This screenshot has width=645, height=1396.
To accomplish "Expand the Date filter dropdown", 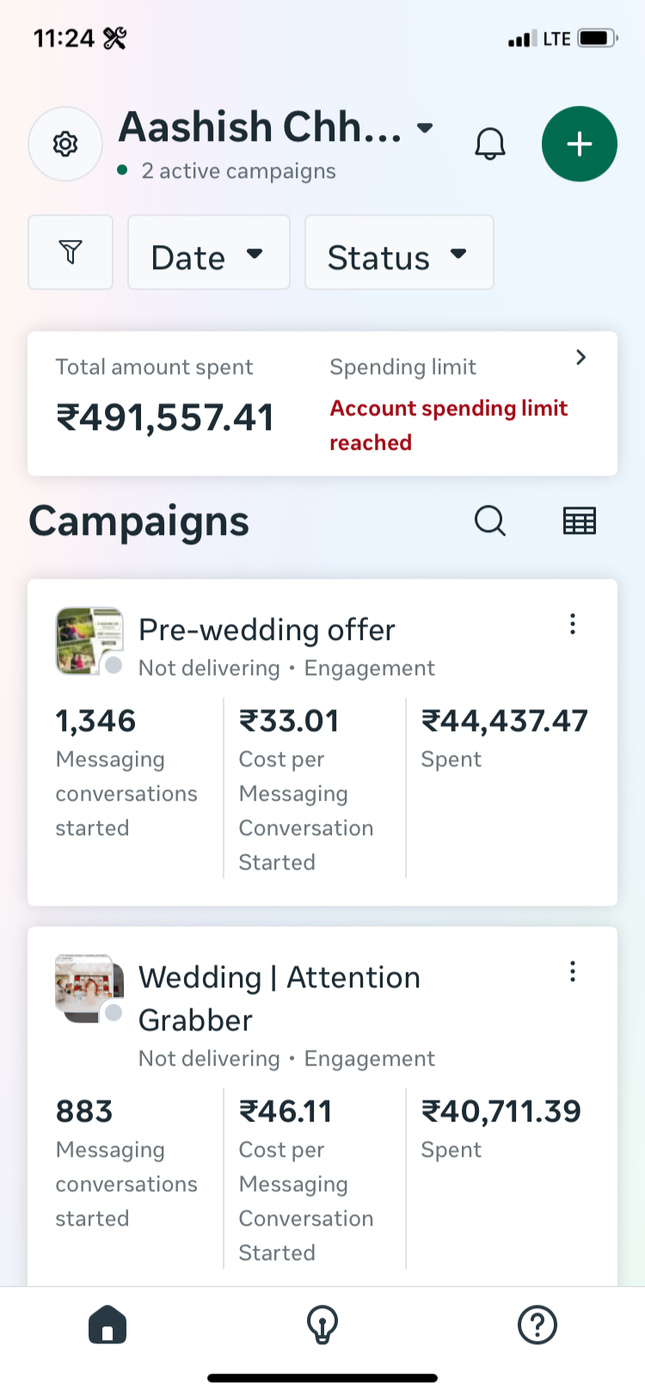I will (208, 254).
